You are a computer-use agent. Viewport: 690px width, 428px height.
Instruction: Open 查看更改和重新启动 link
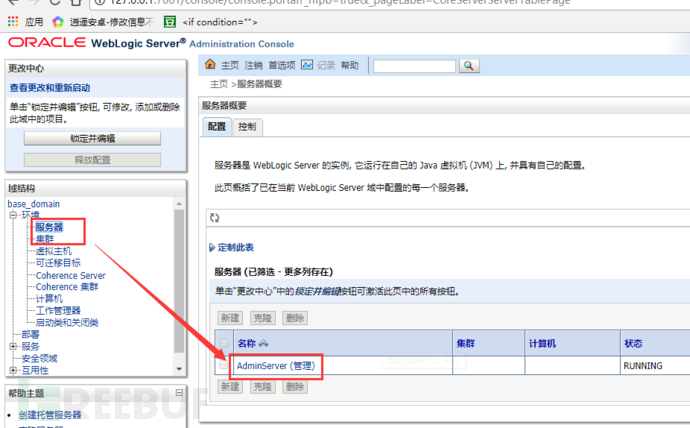(50, 88)
